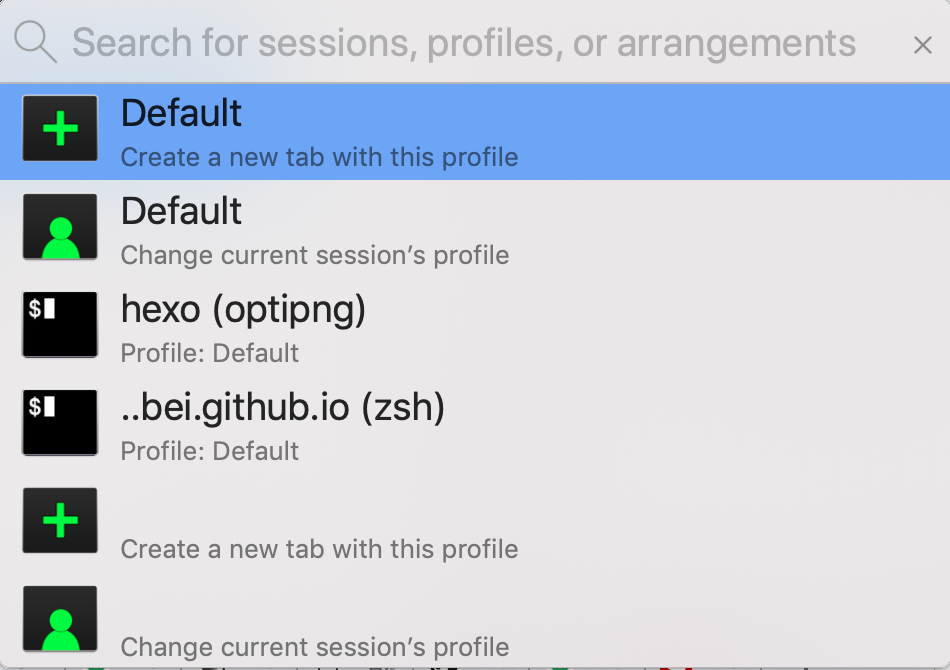Click the magnifying glass search icon
Image resolution: width=950 pixels, height=670 pixels.
pyautogui.click(x=36, y=42)
